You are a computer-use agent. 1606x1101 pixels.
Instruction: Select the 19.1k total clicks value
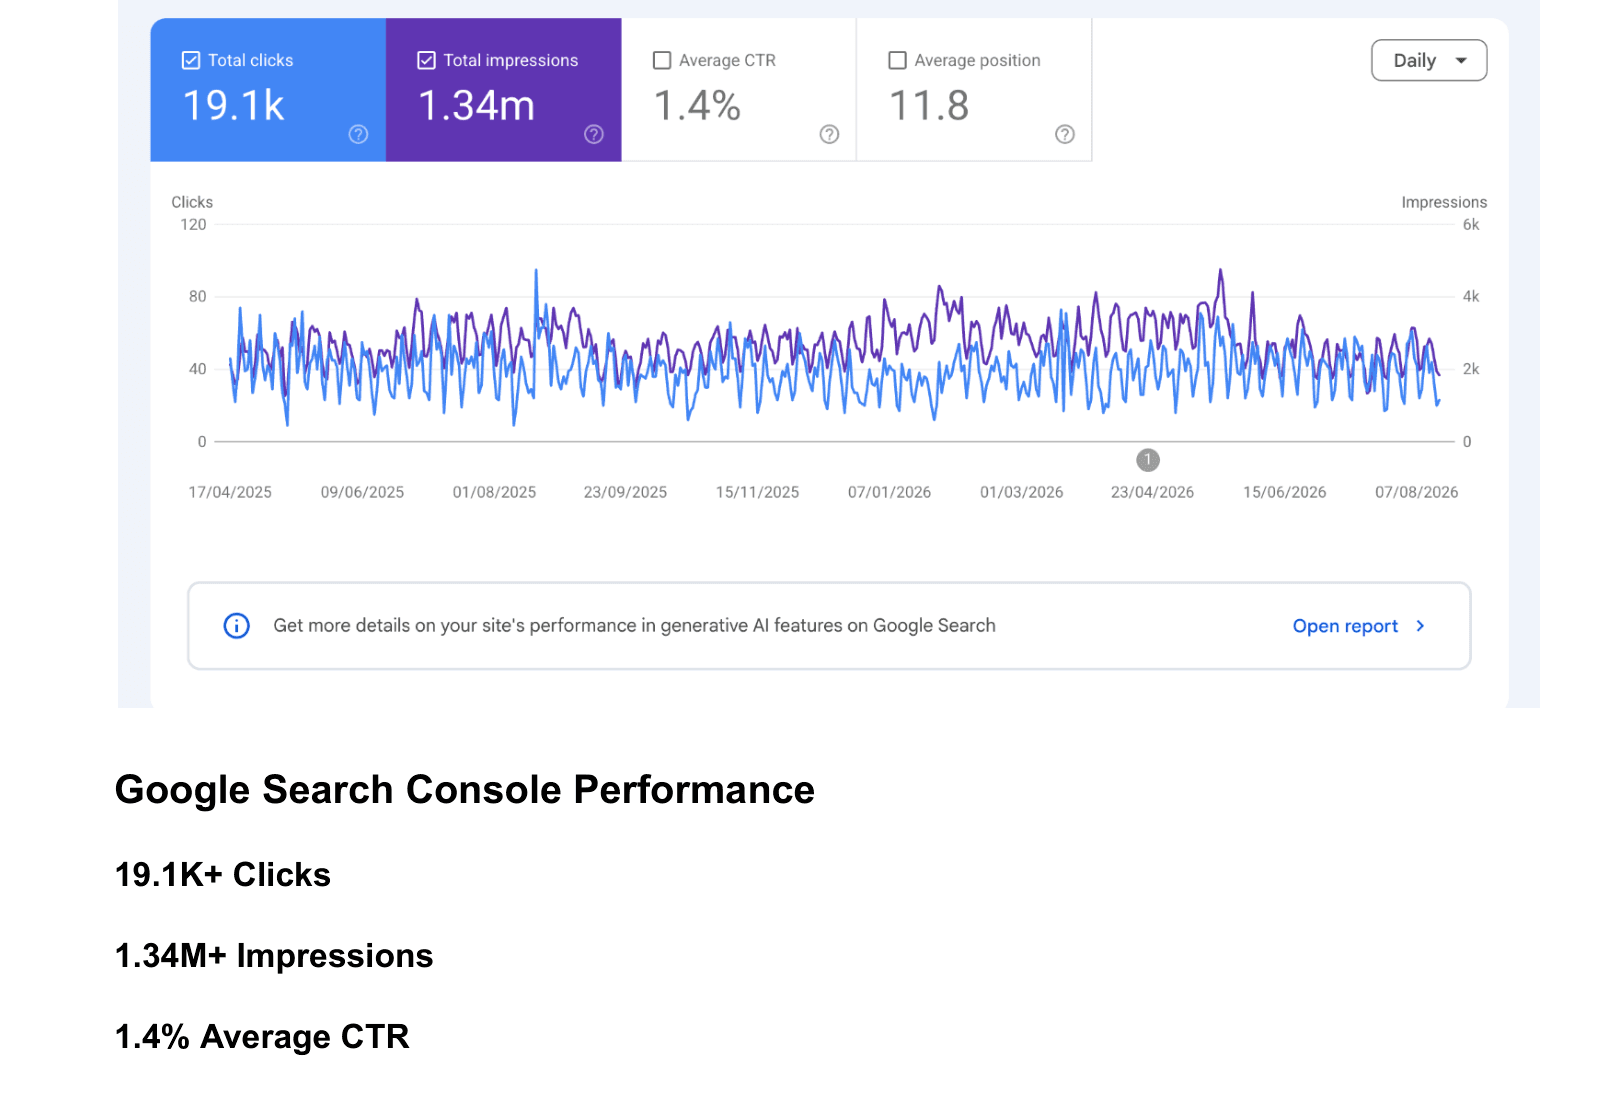(234, 105)
